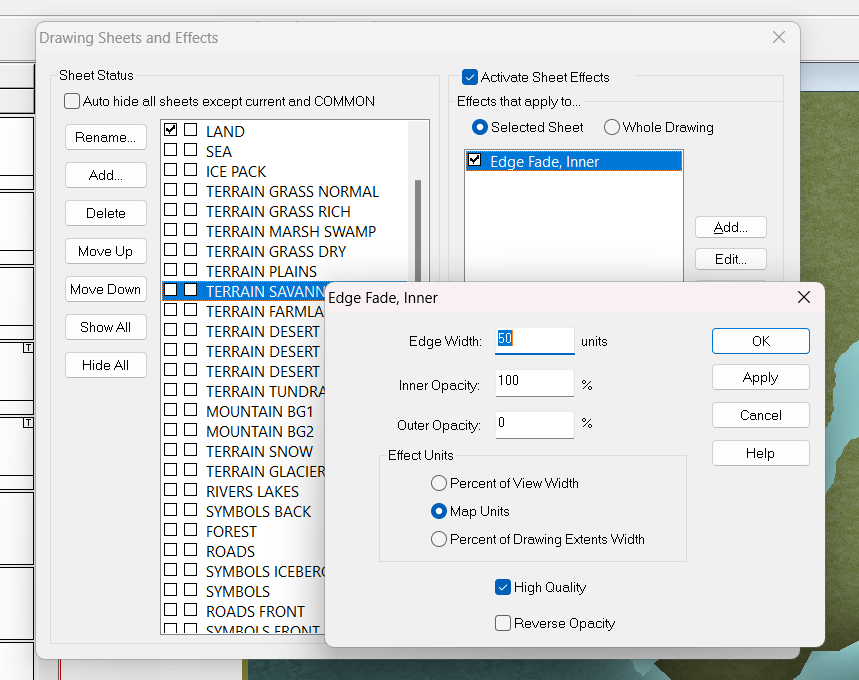Click the Apply button
The width and height of the screenshot is (859, 680).
760,378
